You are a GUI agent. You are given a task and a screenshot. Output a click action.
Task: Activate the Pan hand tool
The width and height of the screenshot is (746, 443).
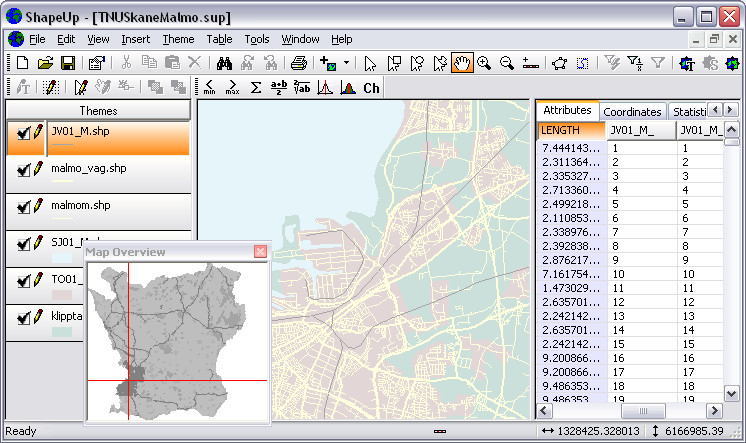462,63
